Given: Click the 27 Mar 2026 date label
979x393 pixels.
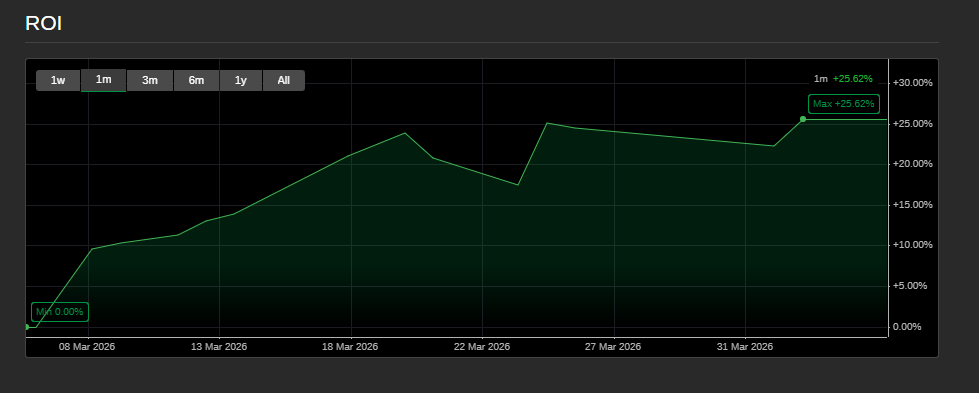Looking at the screenshot, I should tap(613, 347).
